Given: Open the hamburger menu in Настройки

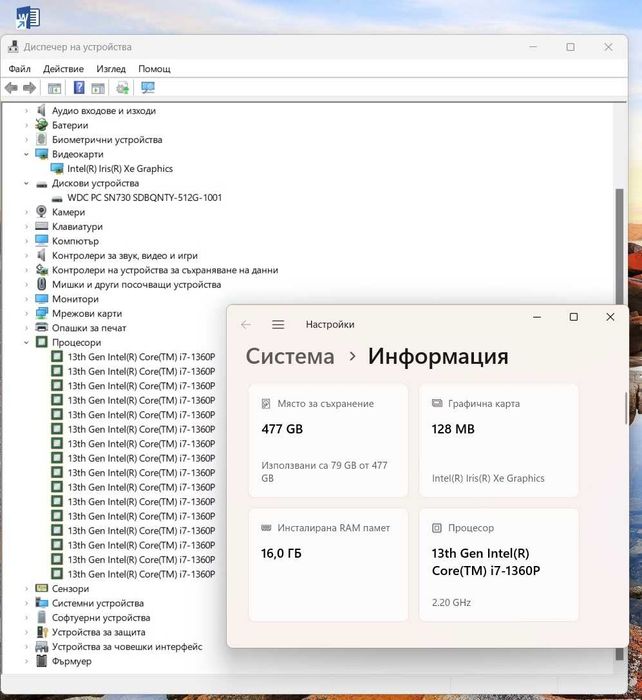Looking at the screenshot, I should pyautogui.click(x=278, y=325).
